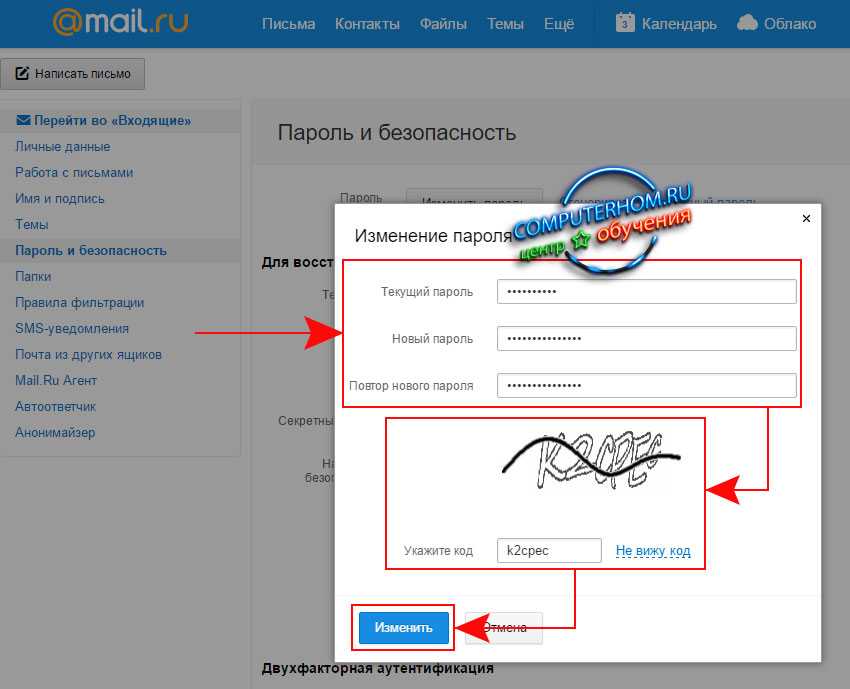The height and width of the screenshot is (689, 850).
Task: Click the «Не вижу код» link
Action: click(653, 551)
